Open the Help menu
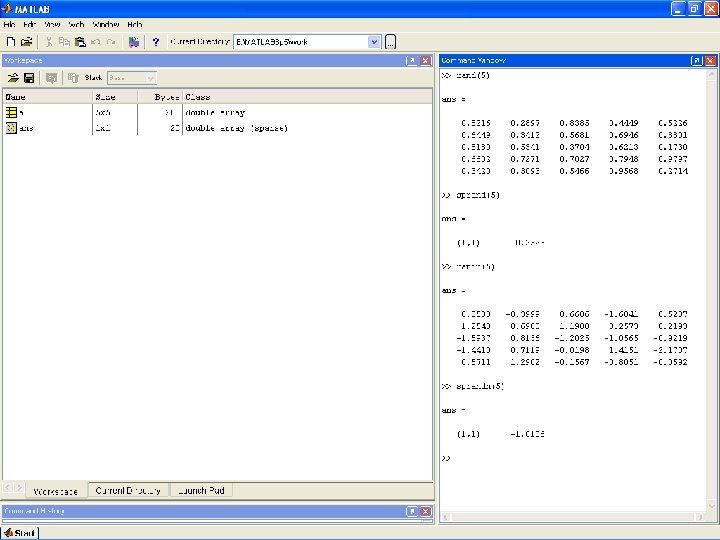This screenshot has width=720, height=540. (x=135, y=24)
